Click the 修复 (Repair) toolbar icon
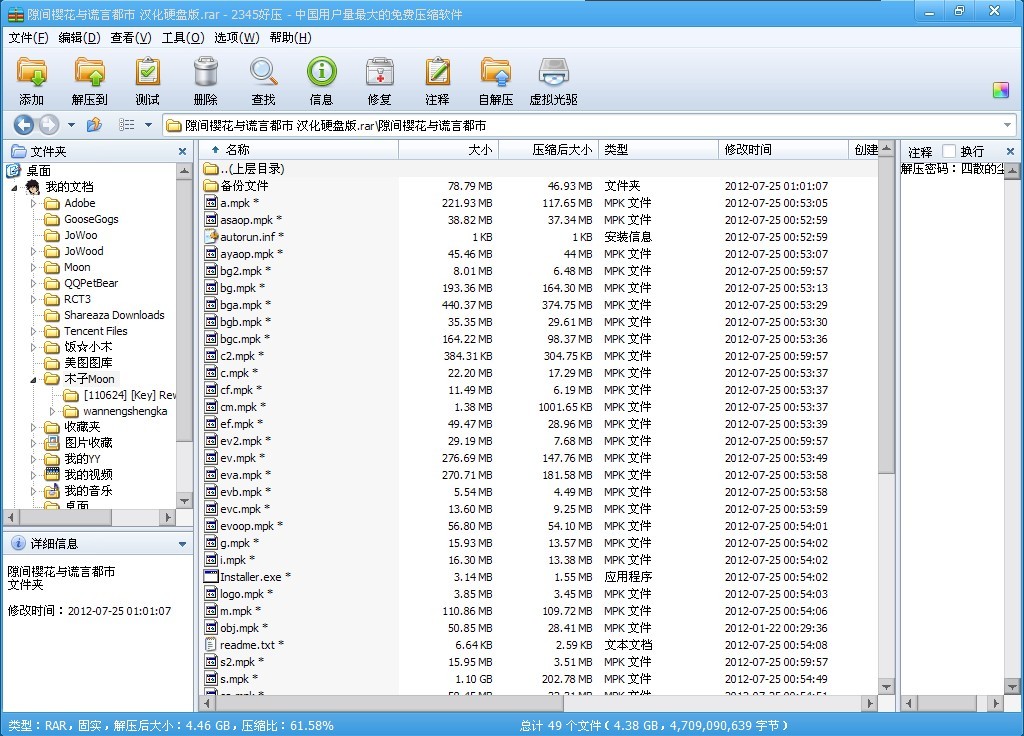 click(x=379, y=73)
